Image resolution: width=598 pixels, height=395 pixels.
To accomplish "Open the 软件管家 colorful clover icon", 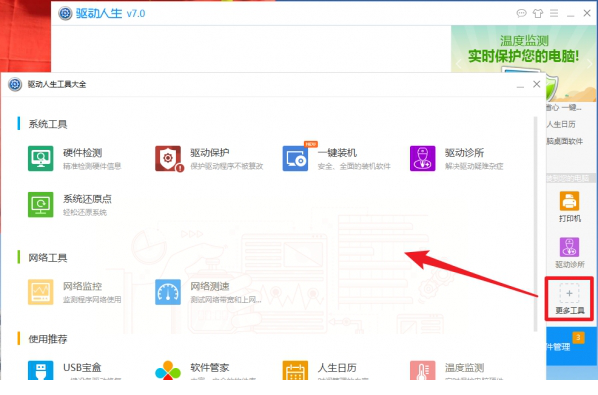I will click(168, 370).
